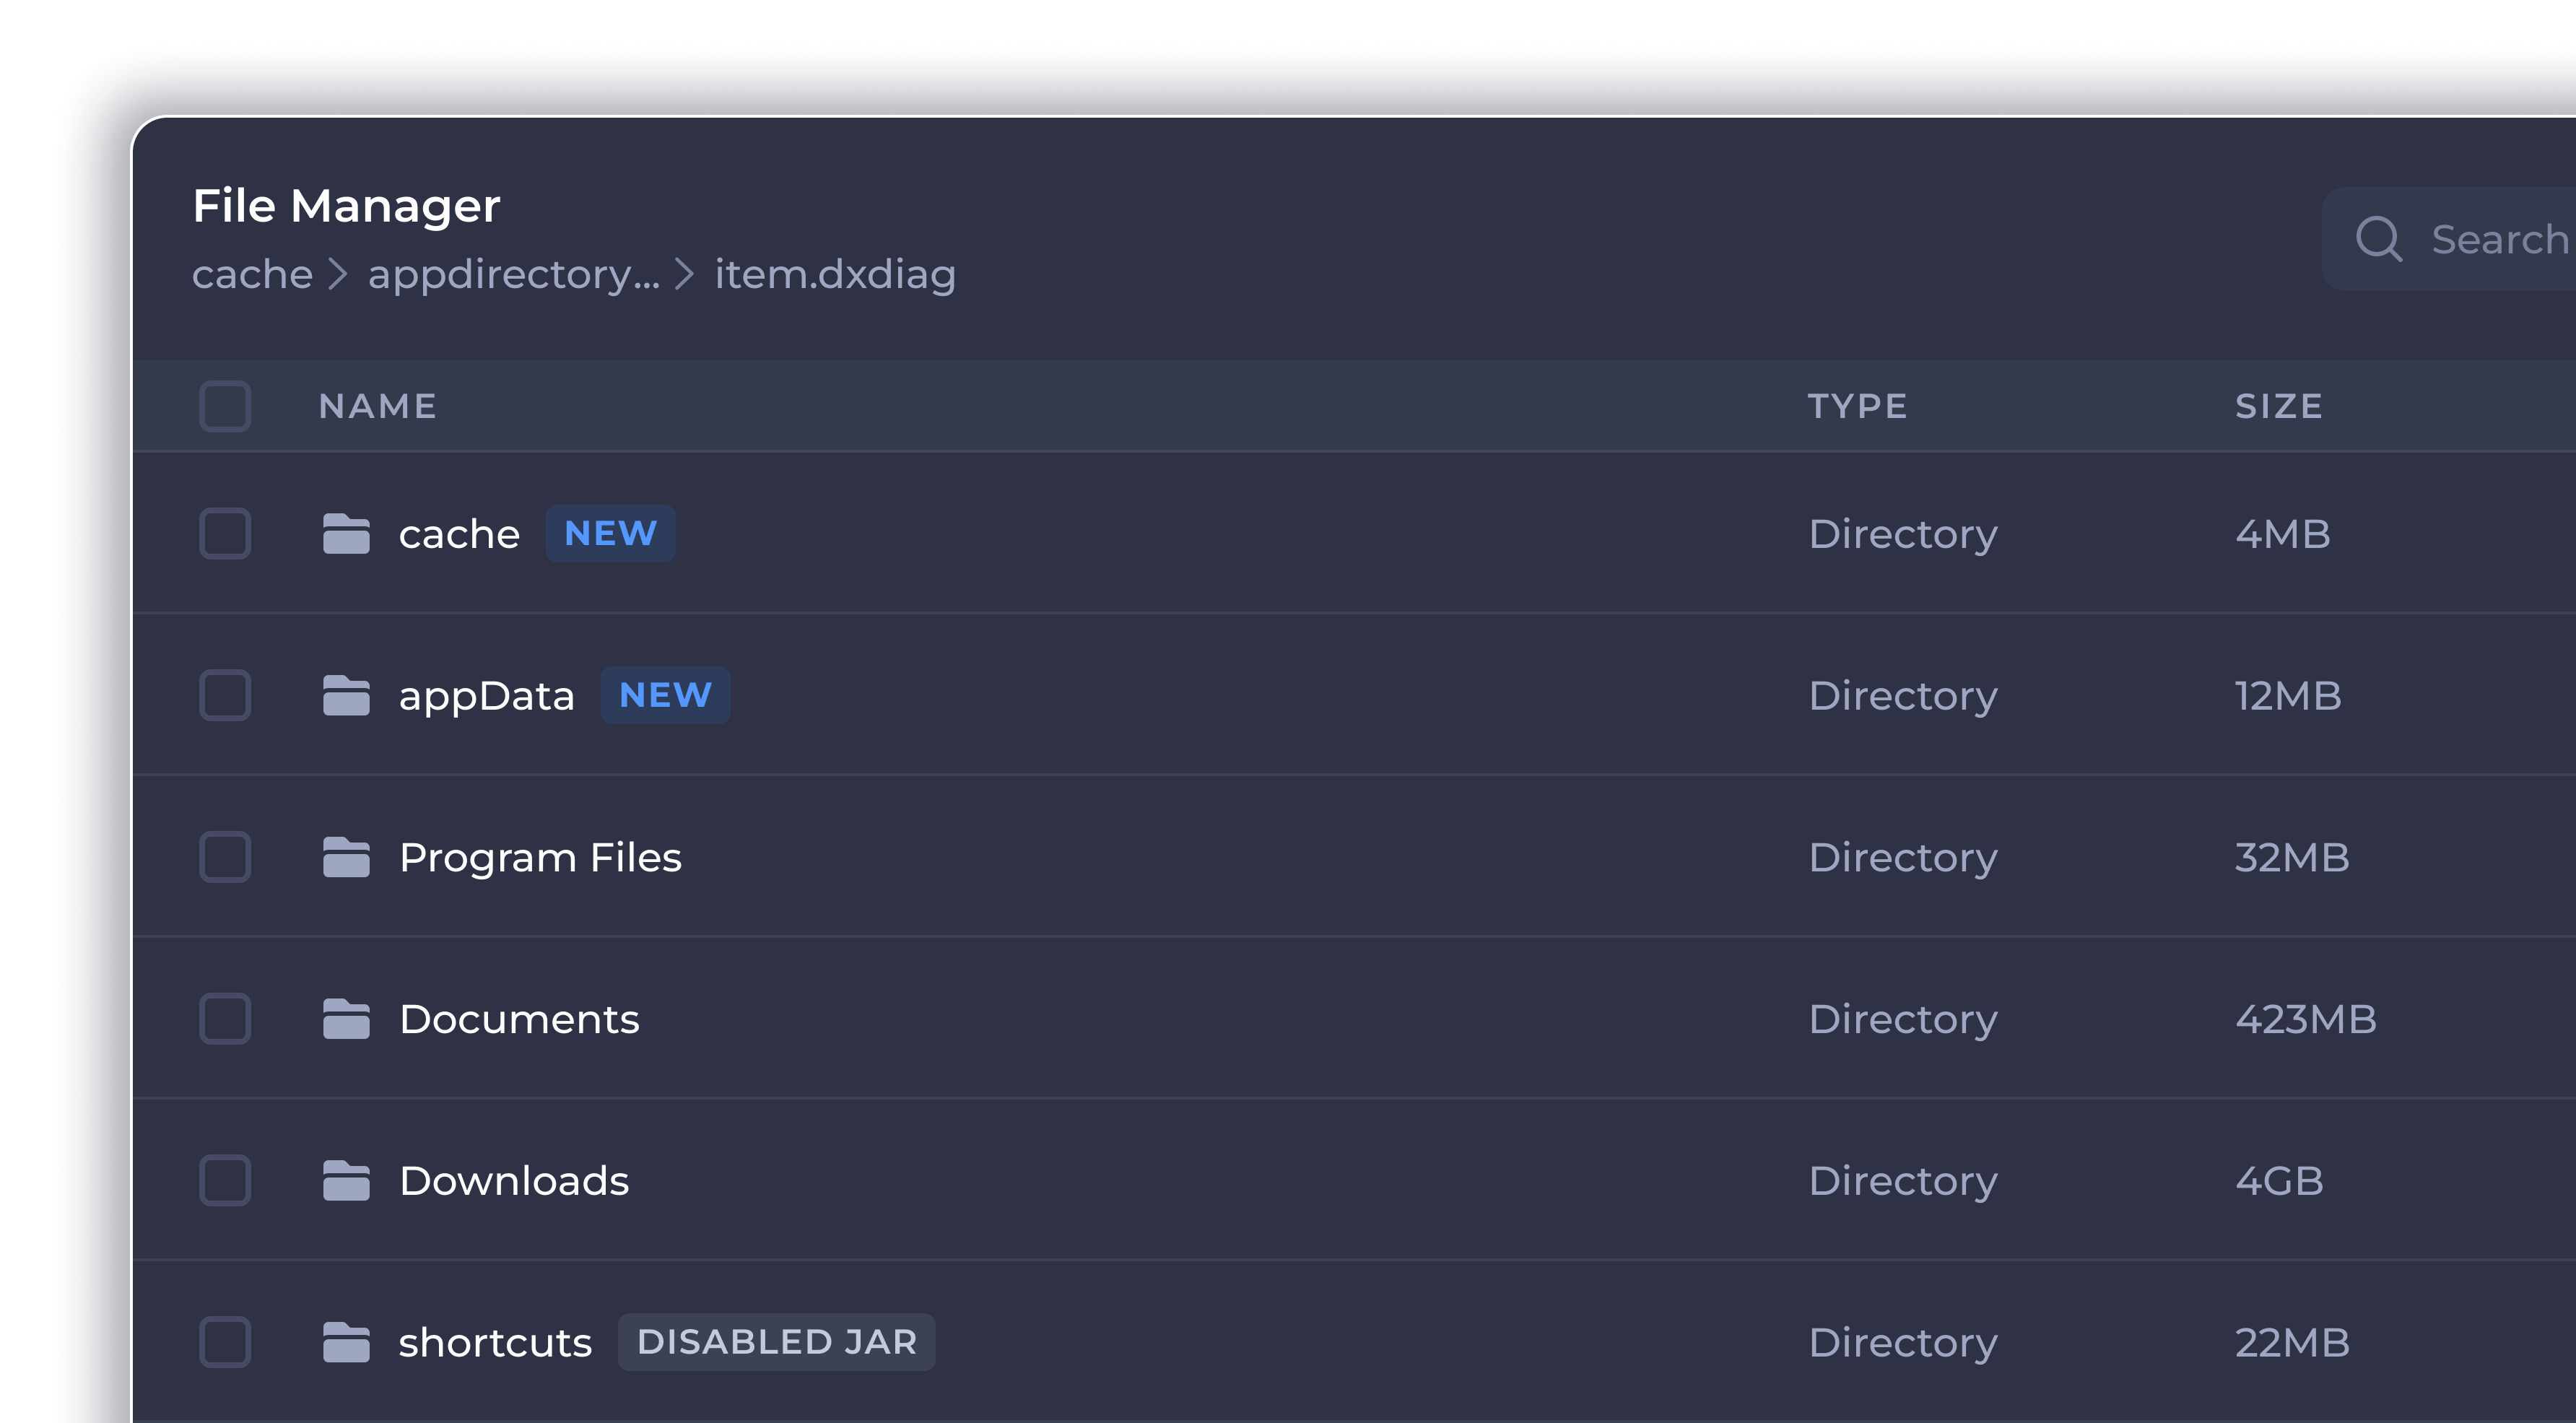The image size is (2576, 1423).
Task: Sort entries by the TYPE column header
Action: pos(1858,406)
